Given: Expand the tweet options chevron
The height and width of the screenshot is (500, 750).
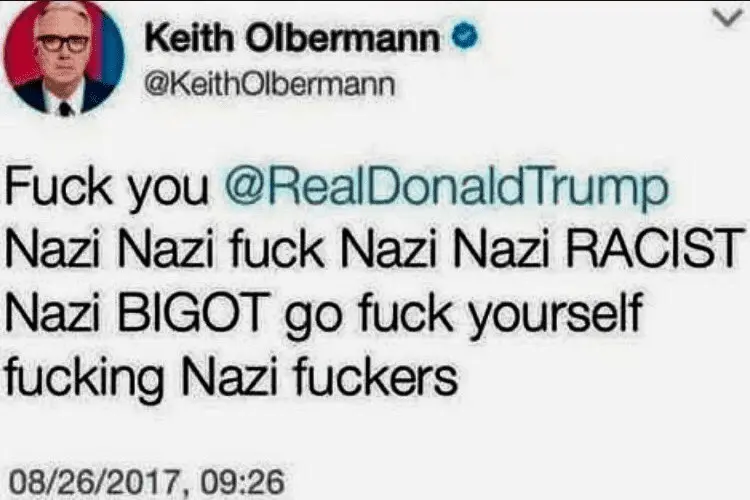Looking at the screenshot, I should pos(727,19).
